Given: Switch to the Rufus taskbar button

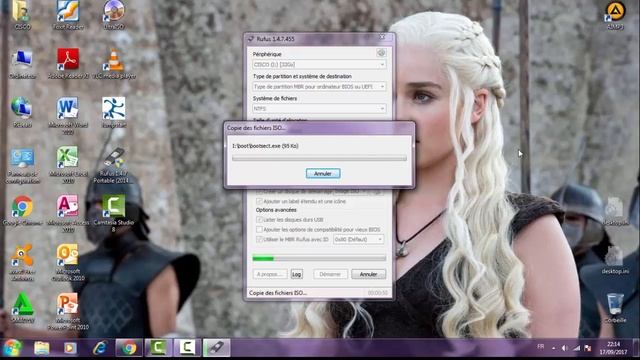Looking at the screenshot, I should point(217,348).
